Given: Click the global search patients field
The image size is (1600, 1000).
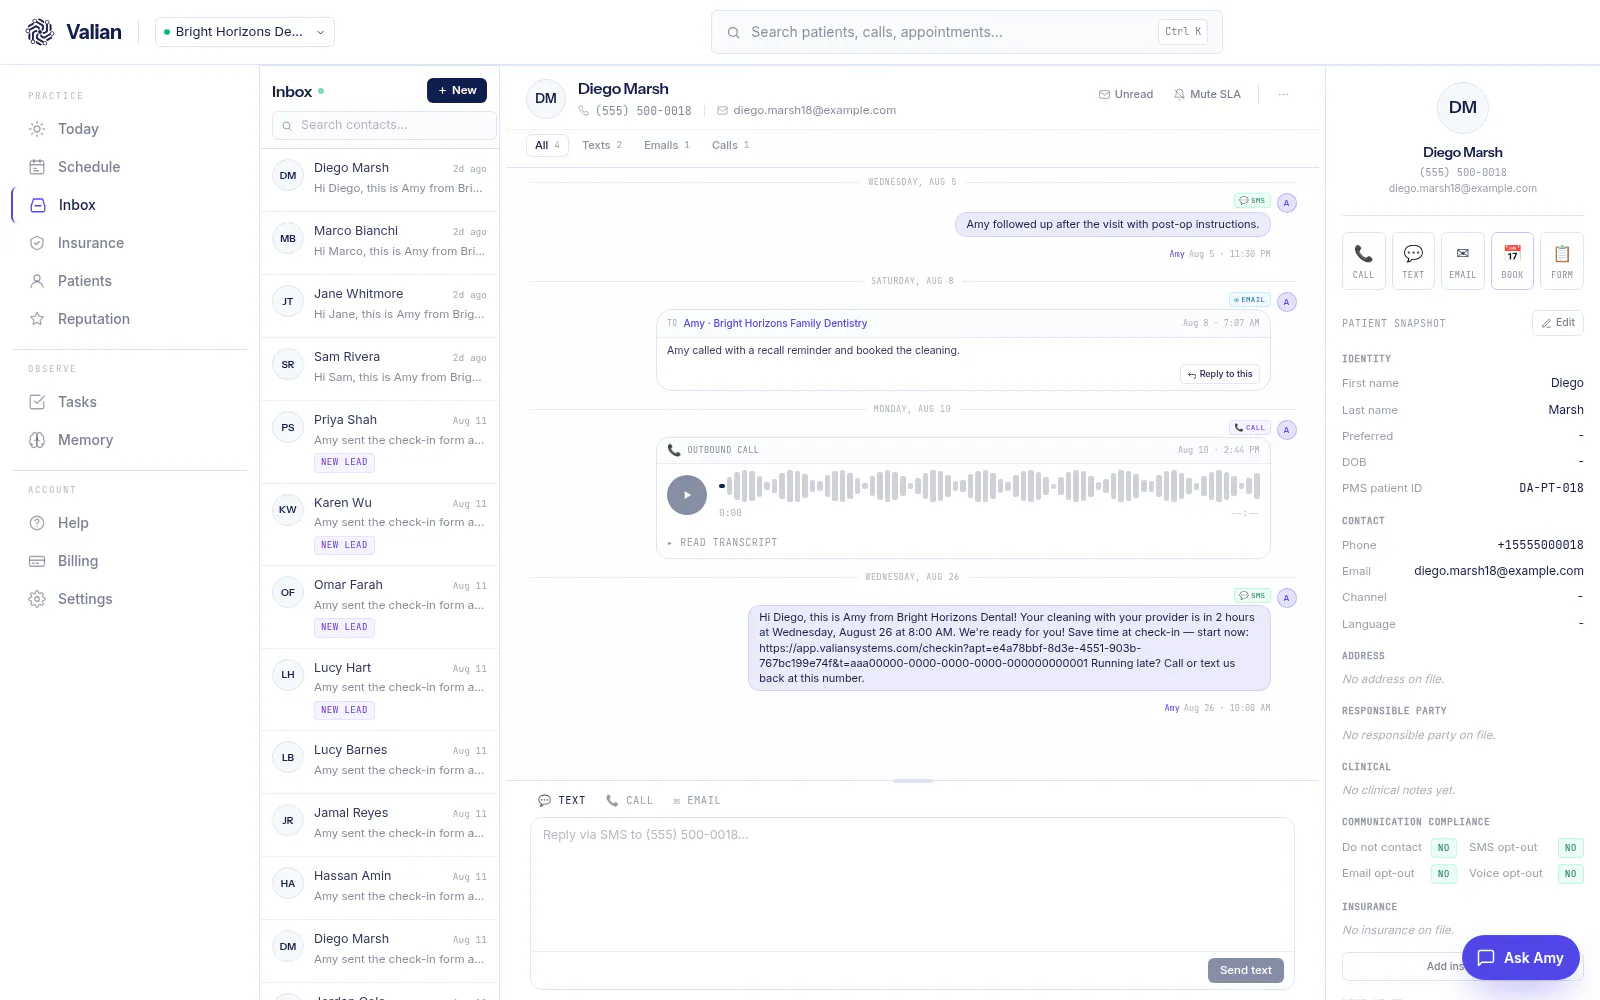Looking at the screenshot, I should [966, 32].
